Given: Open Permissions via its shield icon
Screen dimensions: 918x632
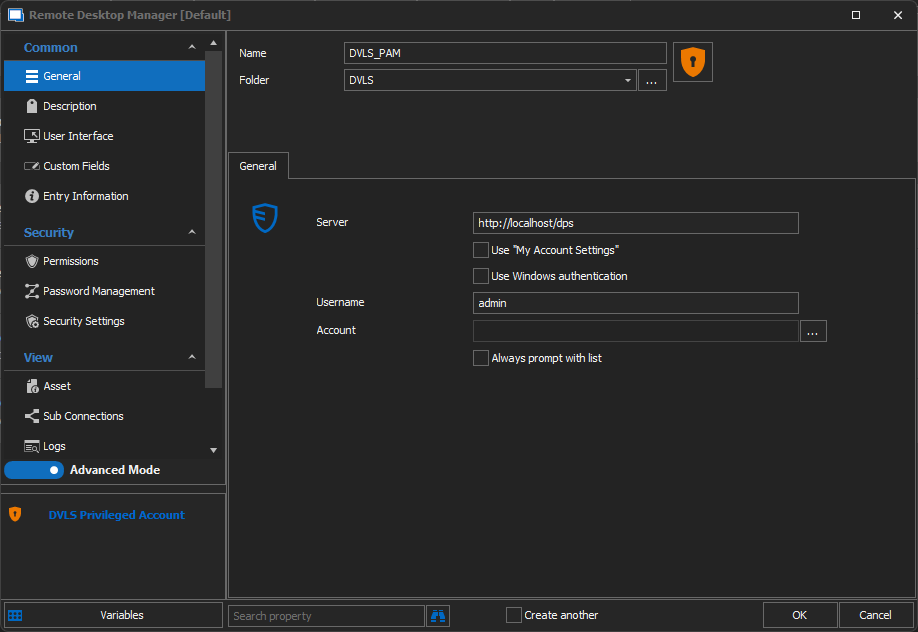Looking at the screenshot, I should (32, 261).
